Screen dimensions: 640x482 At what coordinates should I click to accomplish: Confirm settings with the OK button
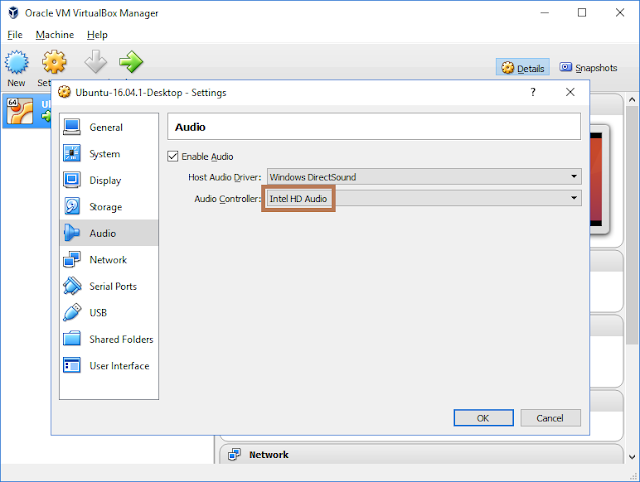tap(484, 418)
